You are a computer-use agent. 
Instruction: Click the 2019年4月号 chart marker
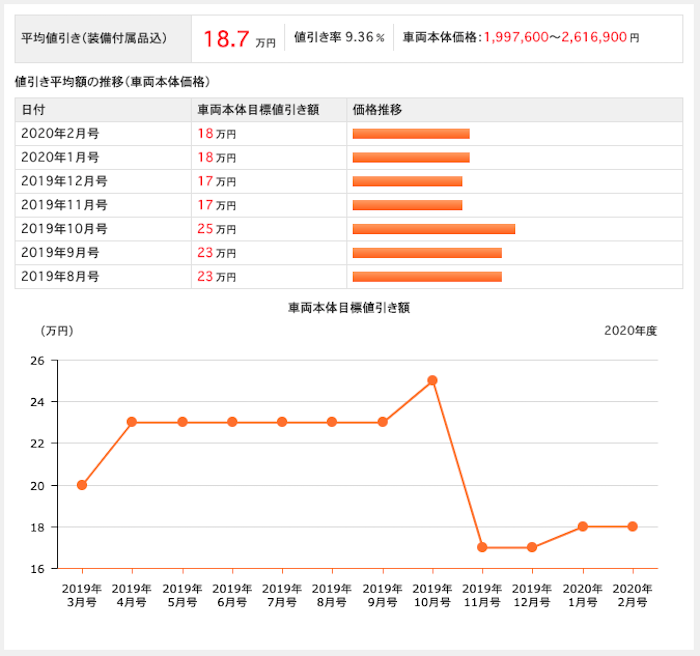tap(132, 422)
